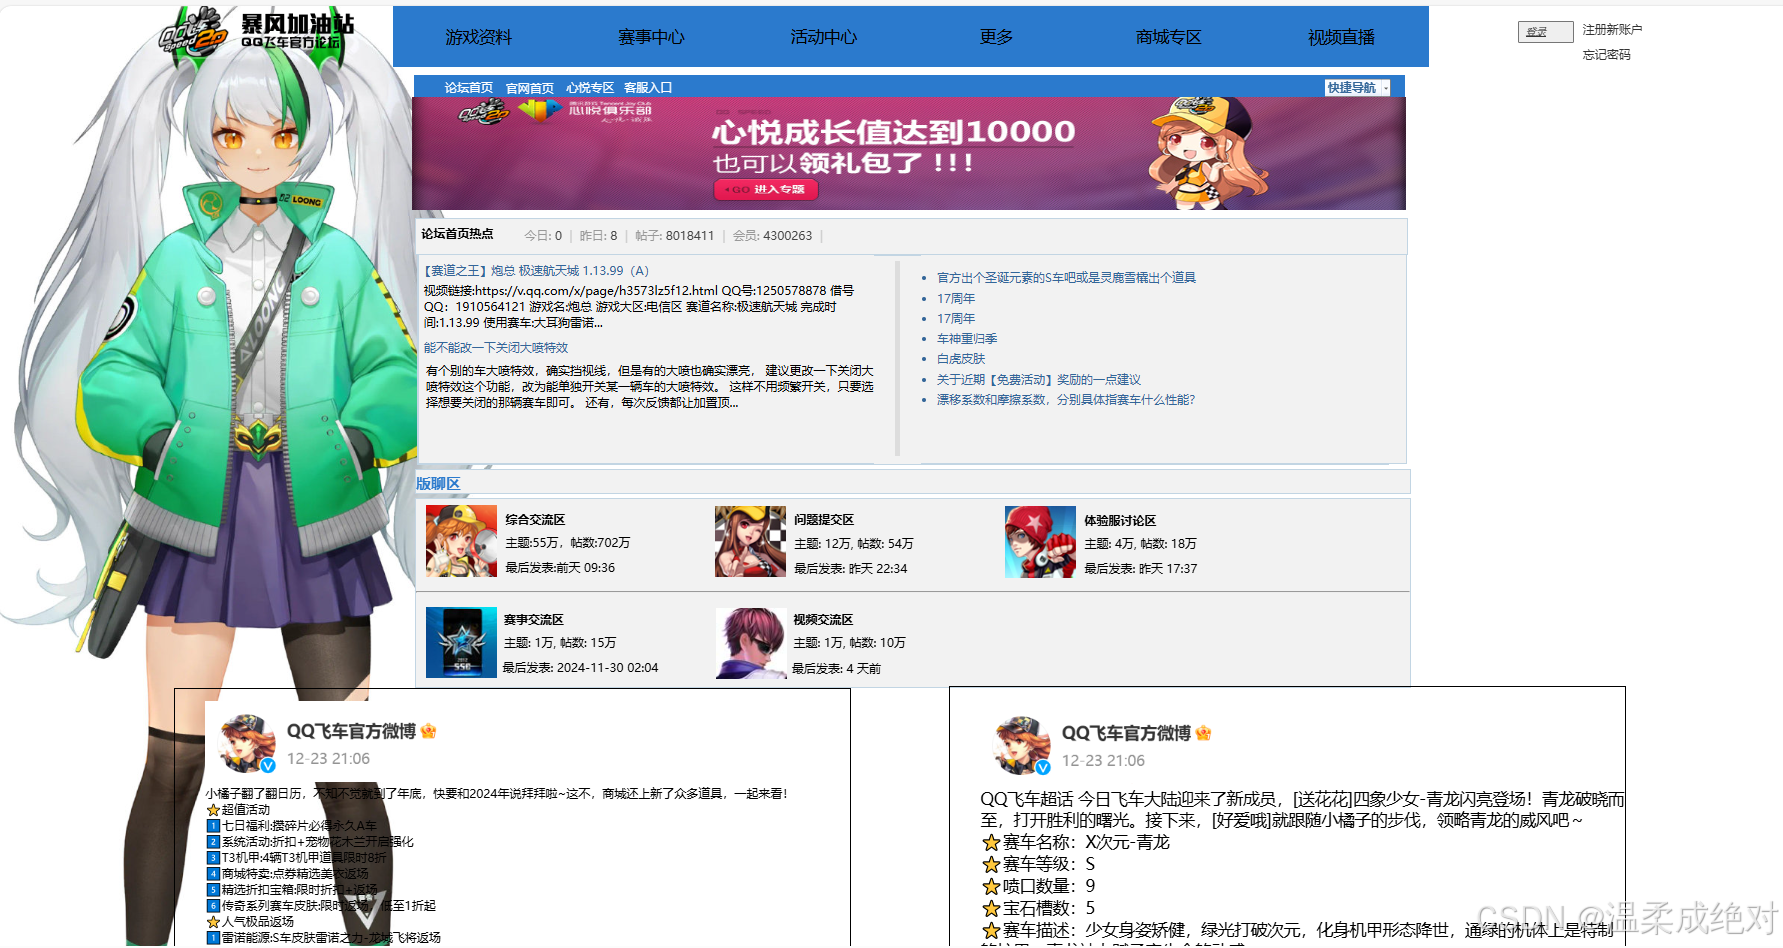This screenshot has width=1783, height=948.
Task: Go to 论坛首页 in the sub navigation
Action: point(469,88)
